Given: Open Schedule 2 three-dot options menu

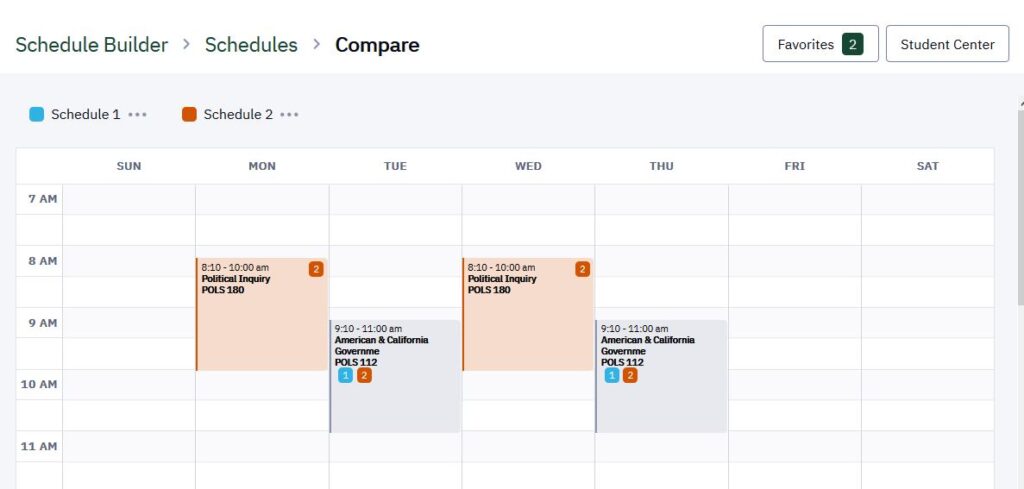Looking at the screenshot, I should pyautogui.click(x=289, y=115).
